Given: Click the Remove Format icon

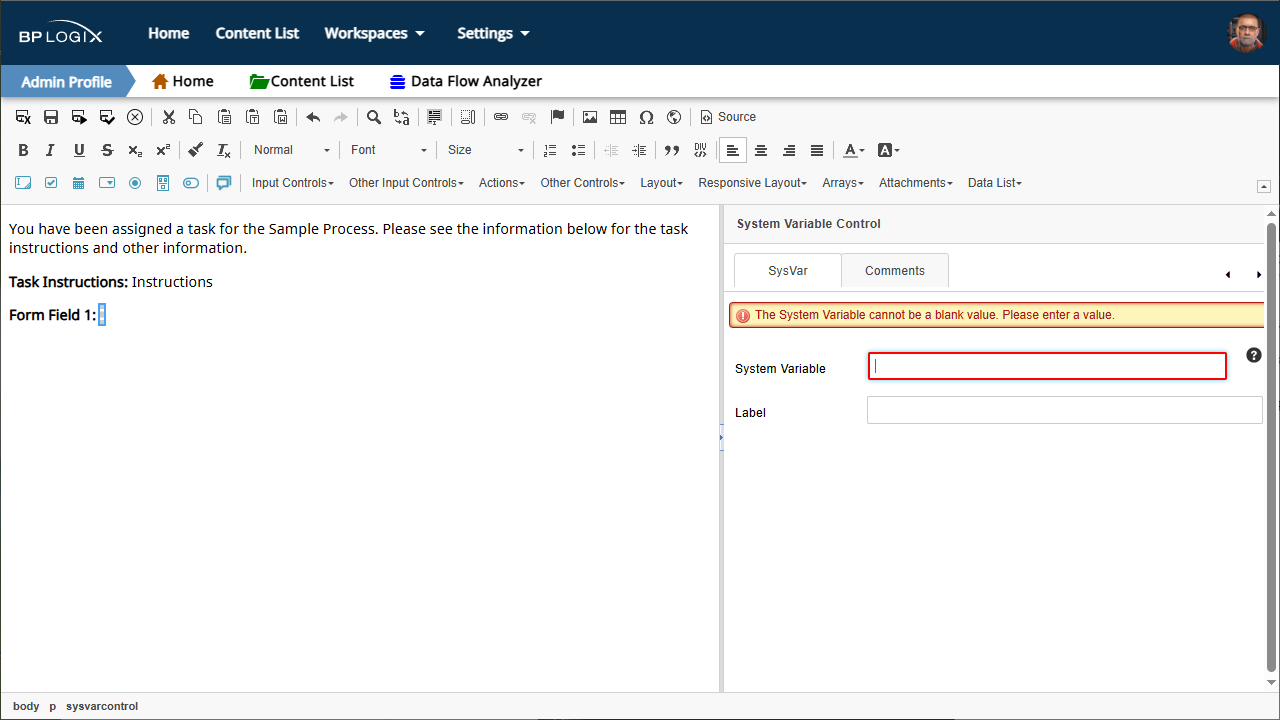Looking at the screenshot, I should tap(224, 150).
